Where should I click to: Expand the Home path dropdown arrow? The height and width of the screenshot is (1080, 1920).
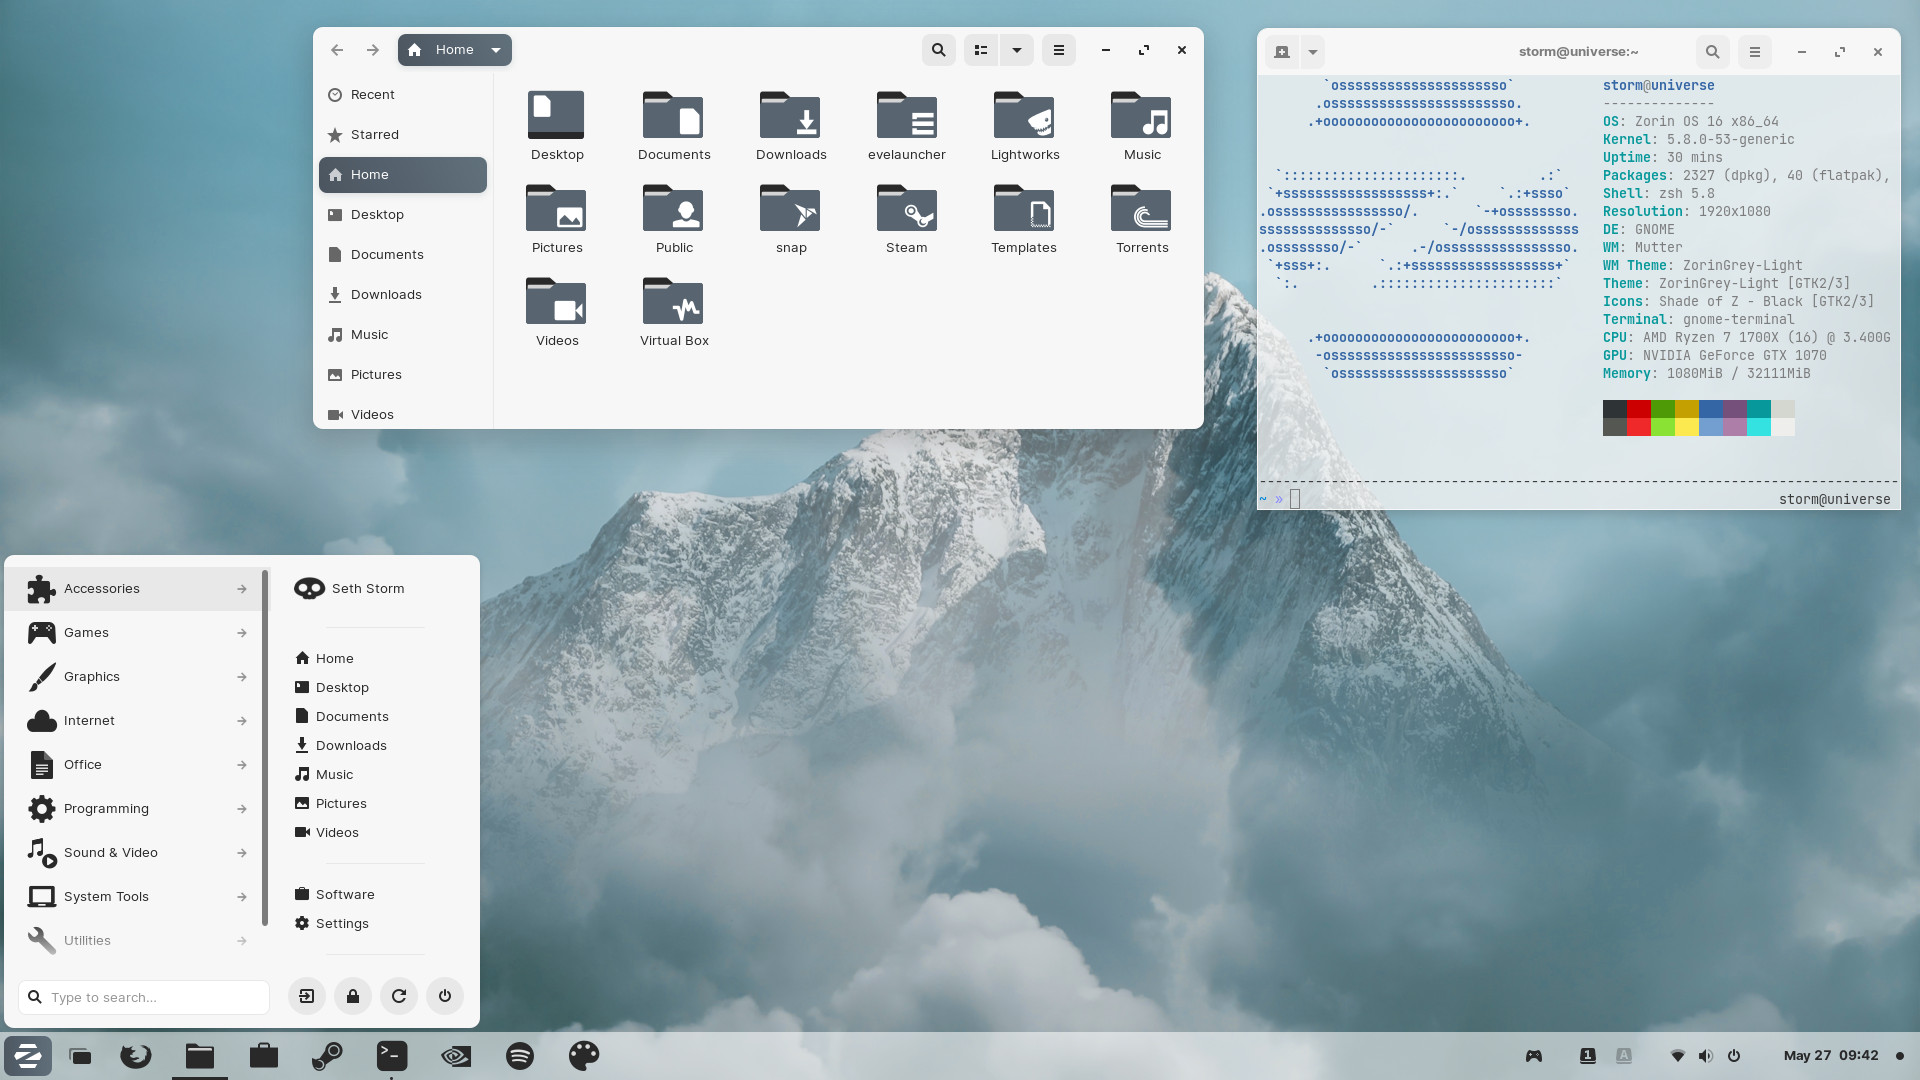[x=496, y=50]
